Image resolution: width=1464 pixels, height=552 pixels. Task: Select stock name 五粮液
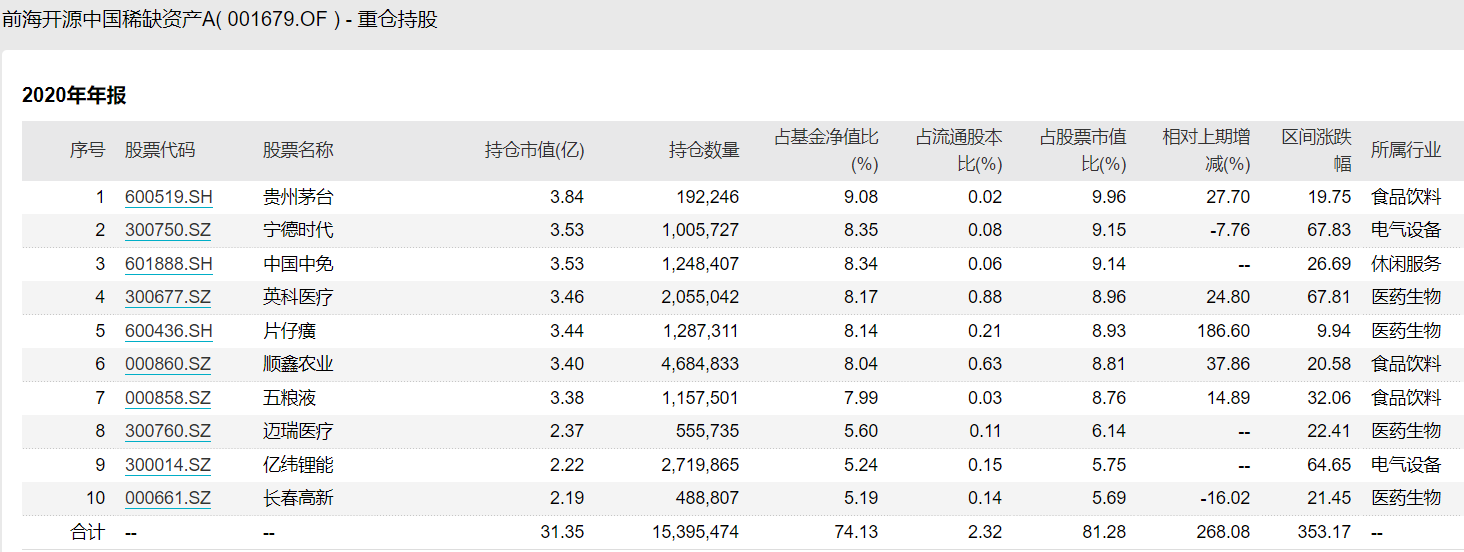click(x=290, y=398)
